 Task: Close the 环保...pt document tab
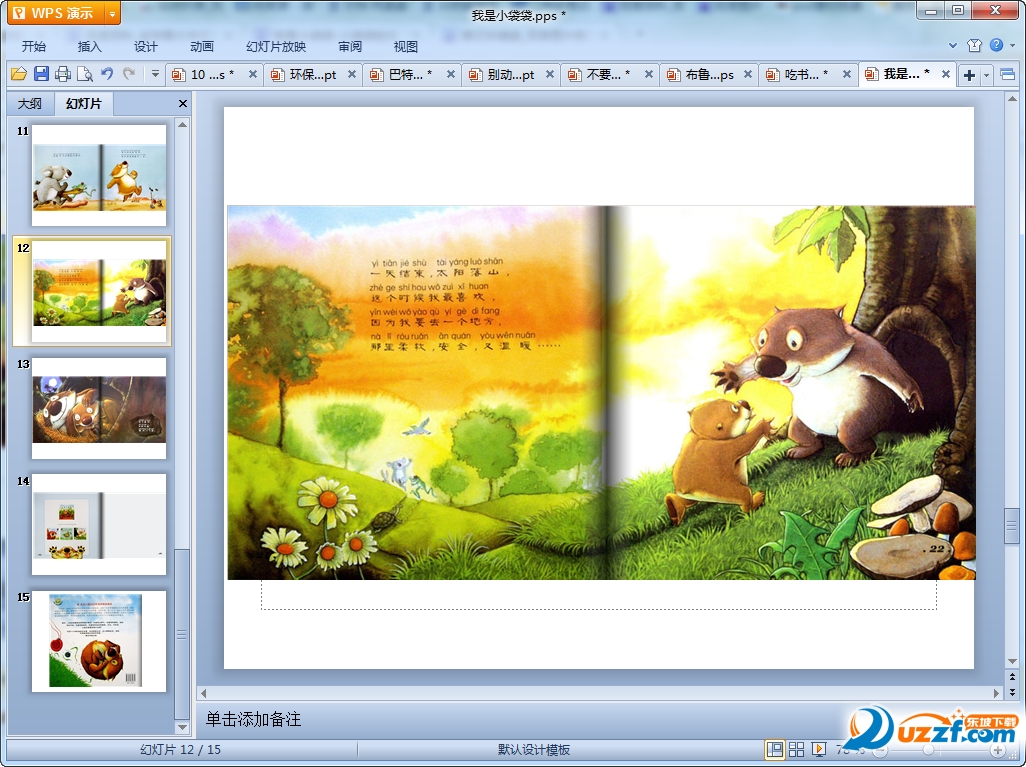click(x=352, y=75)
